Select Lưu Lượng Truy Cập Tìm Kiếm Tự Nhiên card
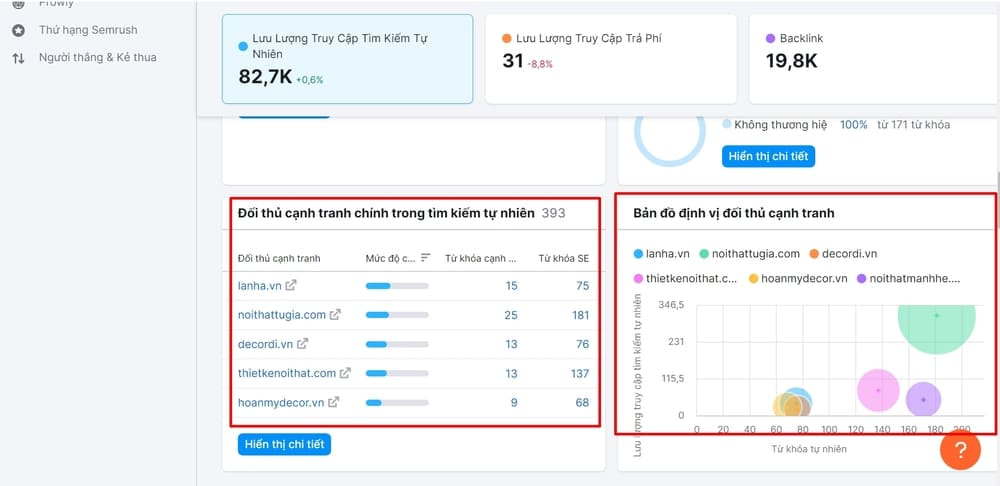Image resolution: width=1000 pixels, height=486 pixels. (348, 59)
